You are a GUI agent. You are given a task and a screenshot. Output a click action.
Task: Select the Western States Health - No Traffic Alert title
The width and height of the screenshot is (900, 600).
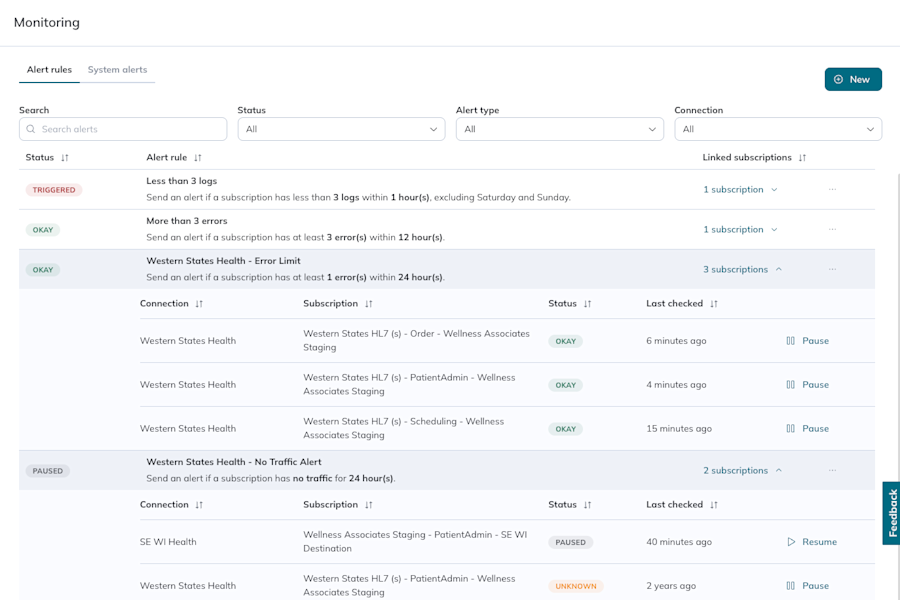234,462
